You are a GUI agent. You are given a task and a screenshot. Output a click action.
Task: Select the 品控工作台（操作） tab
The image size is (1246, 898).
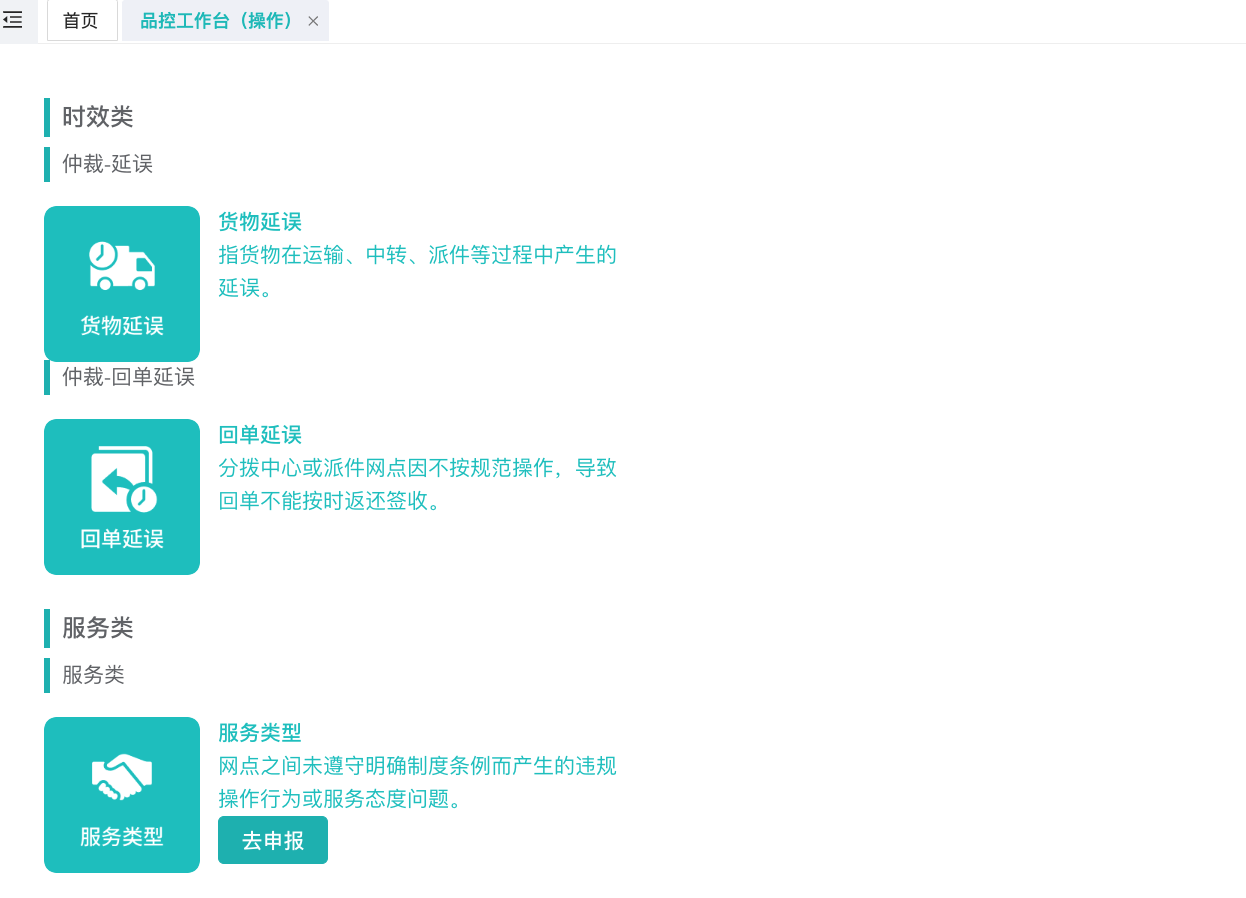(216, 21)
